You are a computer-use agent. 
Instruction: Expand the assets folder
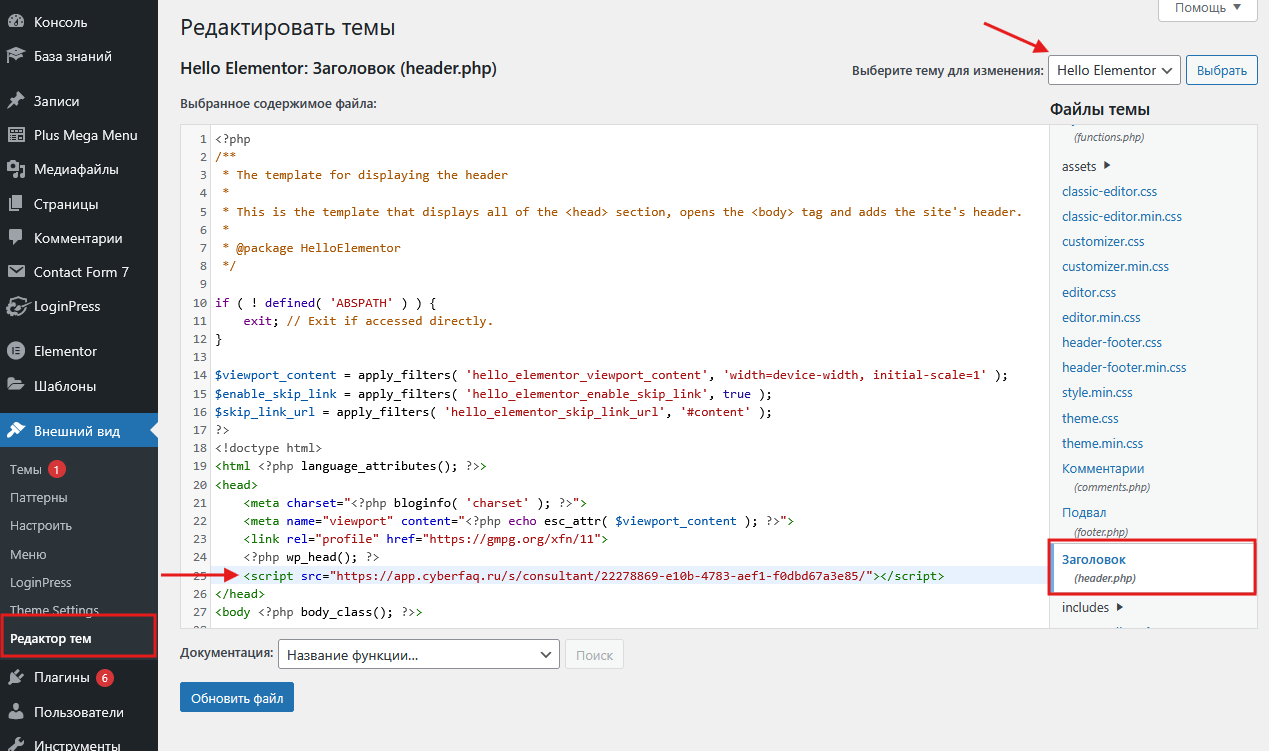(1087, 166)
